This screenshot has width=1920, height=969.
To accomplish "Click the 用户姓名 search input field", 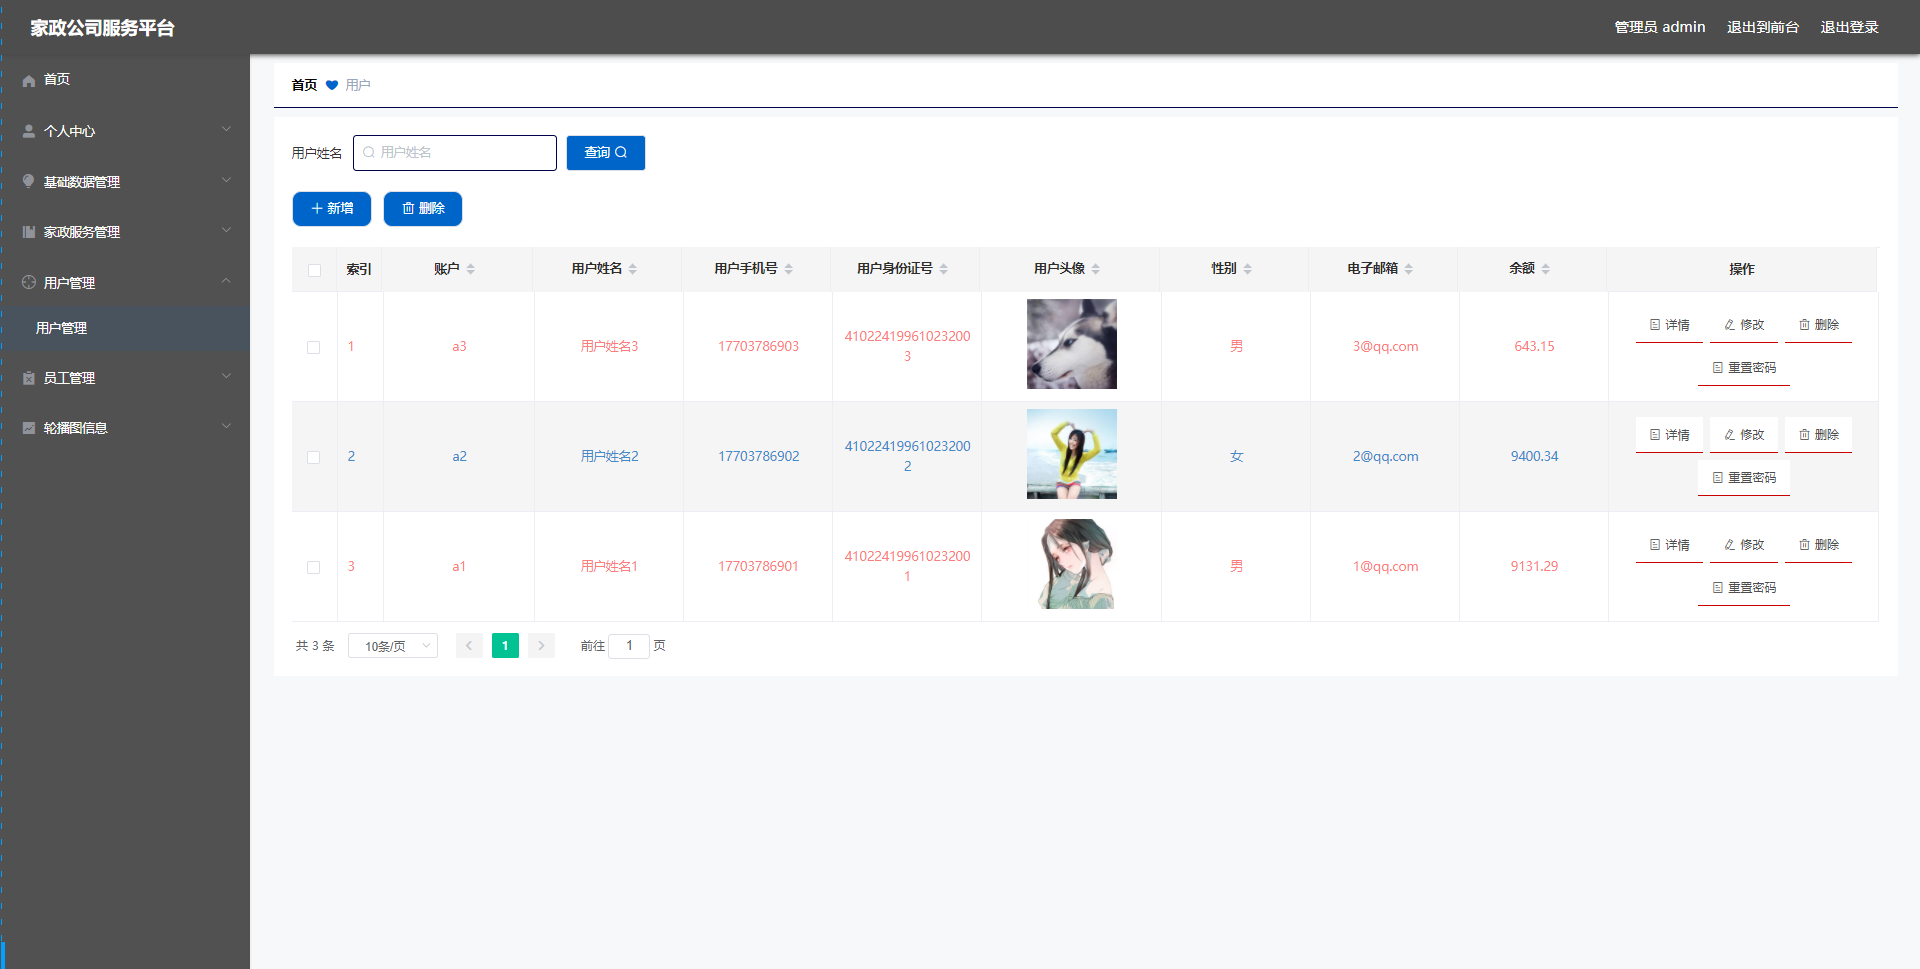I will pyautogui.click(x=455, y=153).
